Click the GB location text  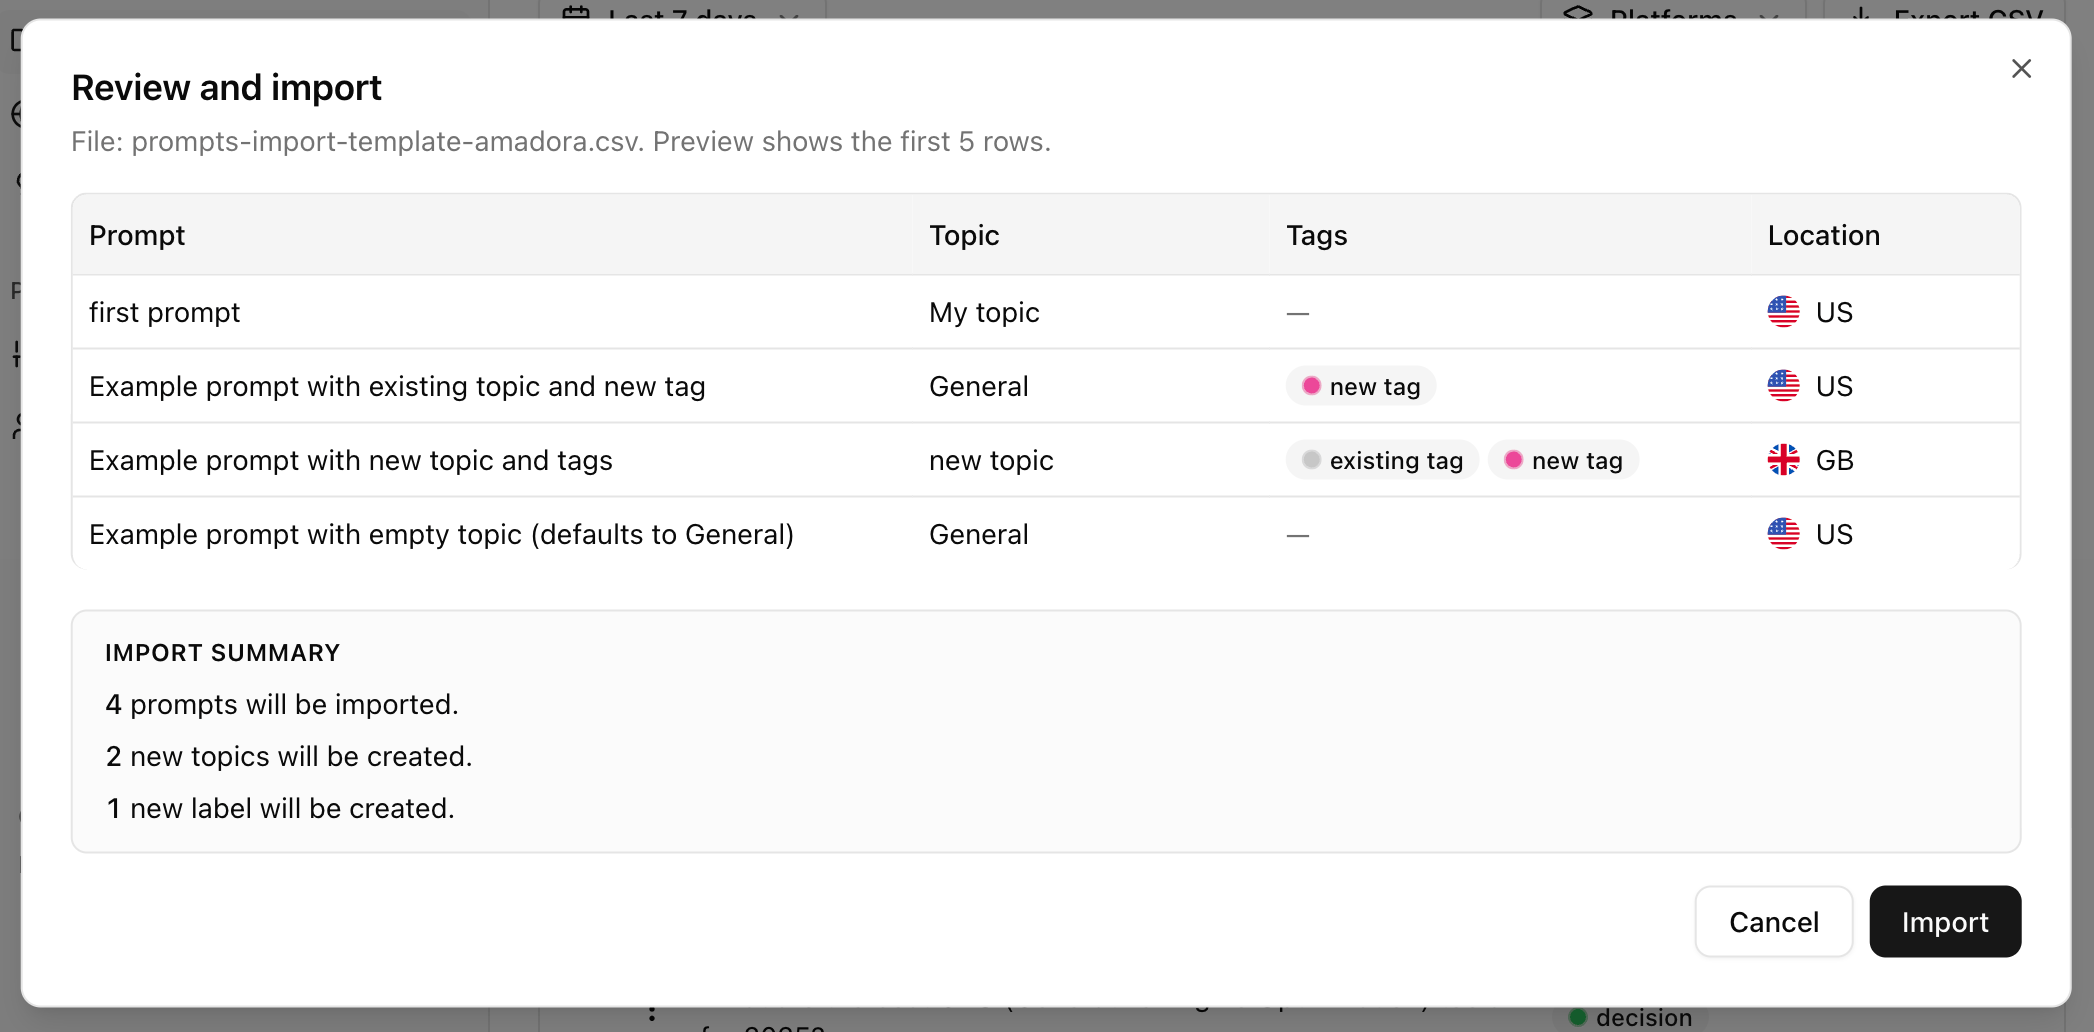(1834, 460)
